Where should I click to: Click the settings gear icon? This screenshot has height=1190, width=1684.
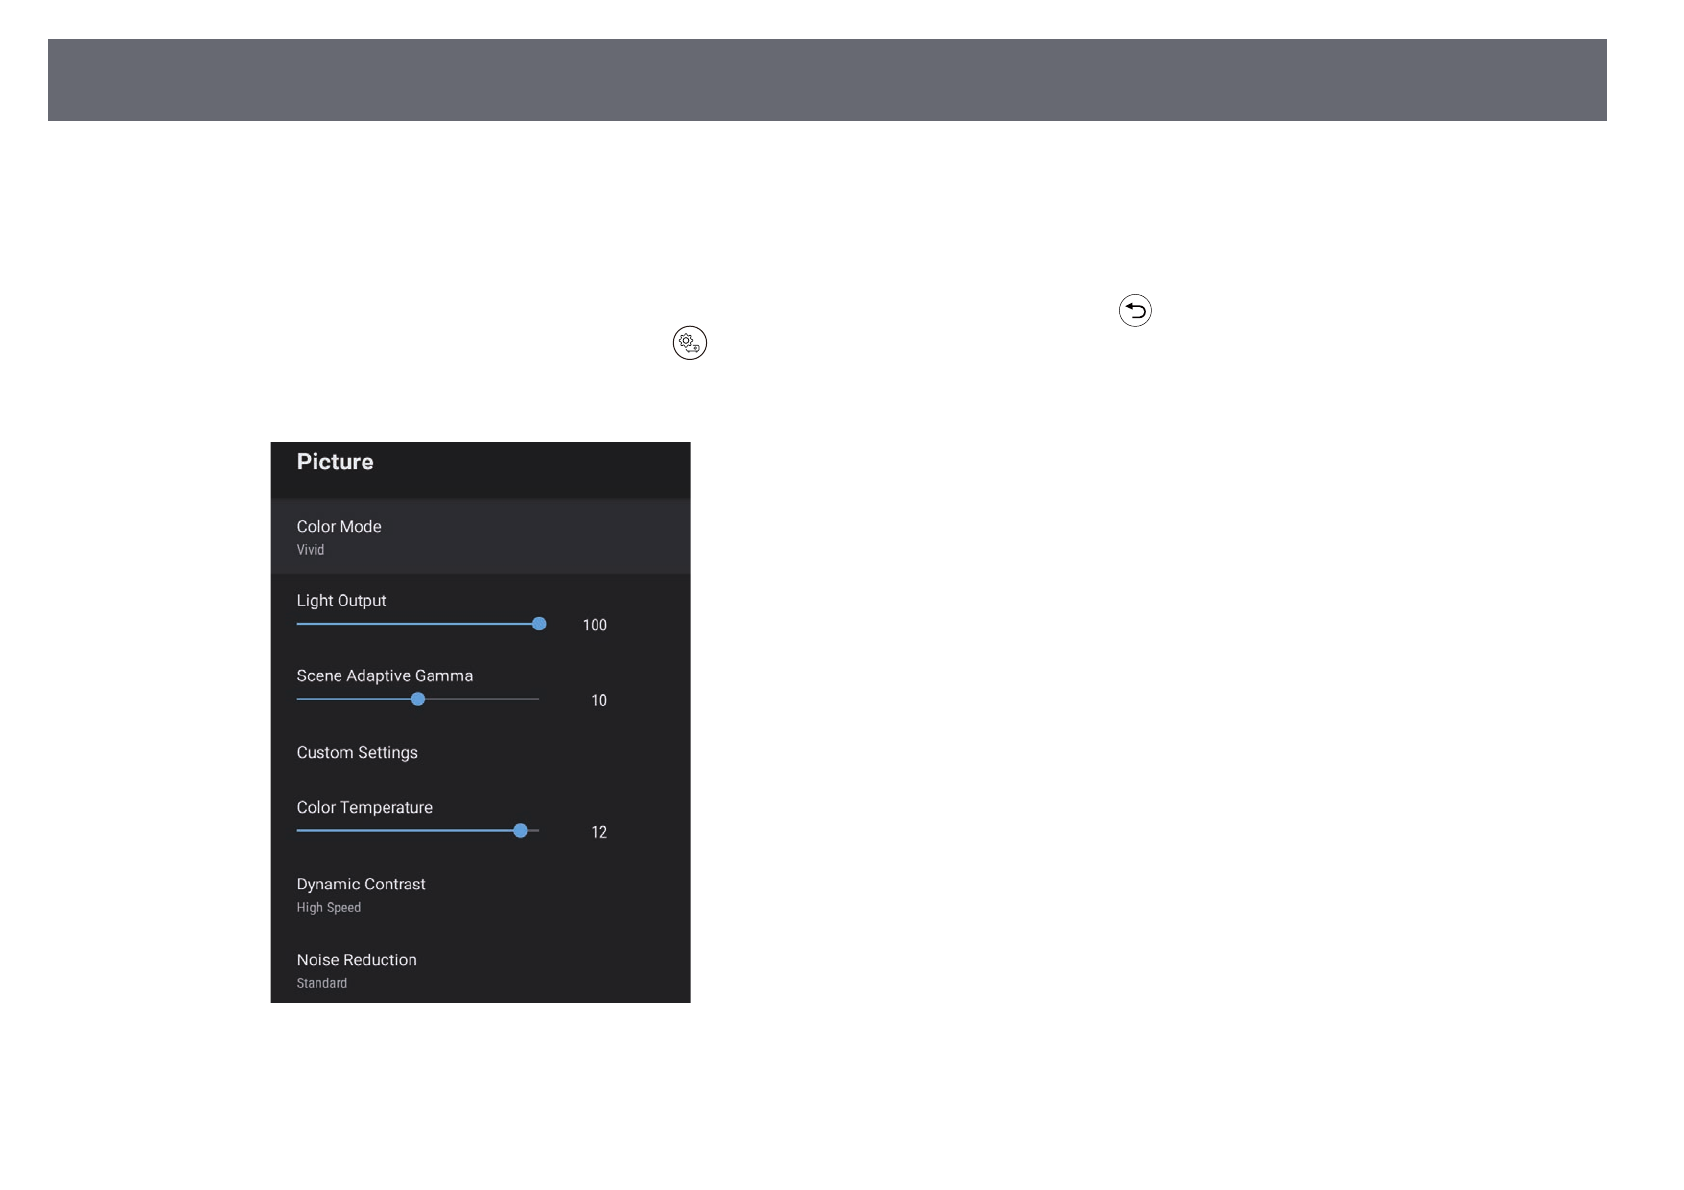coord(689,343)
